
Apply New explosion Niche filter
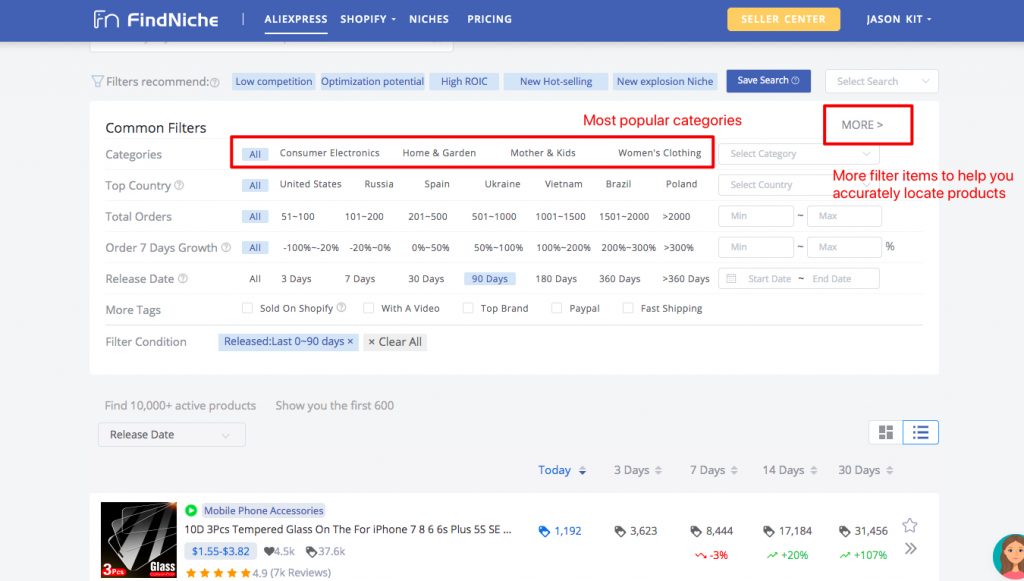pos(665,82)
